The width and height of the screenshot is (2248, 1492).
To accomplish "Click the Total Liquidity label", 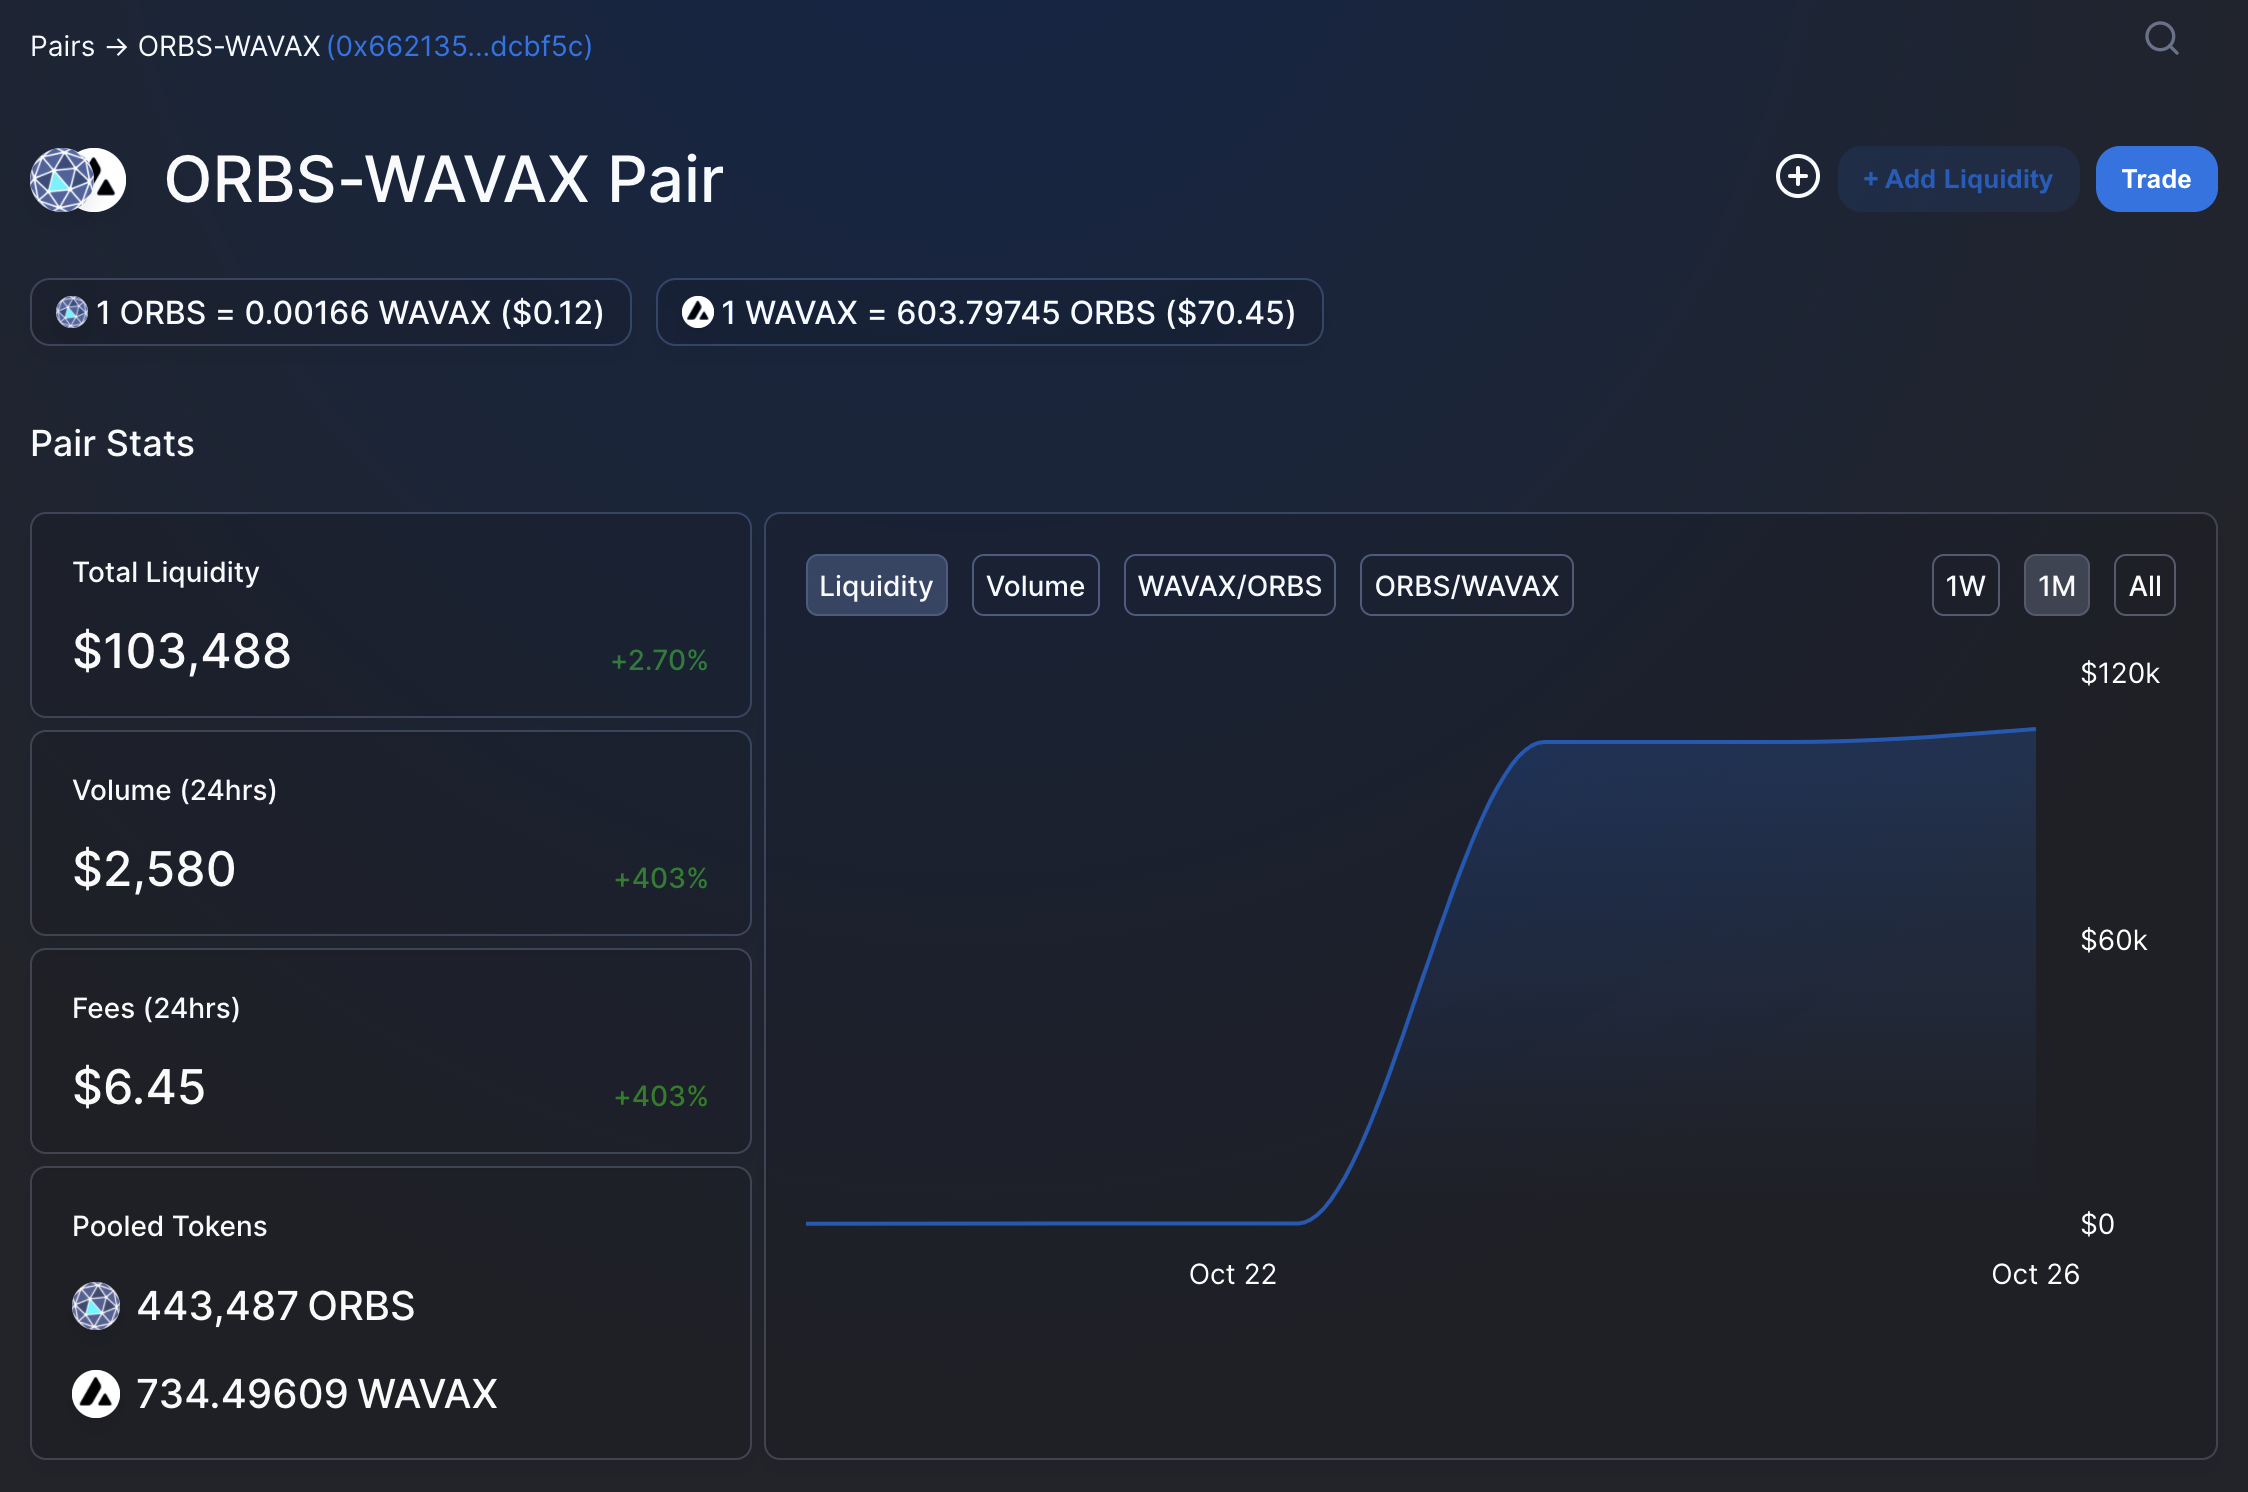I will coord(166,572).
